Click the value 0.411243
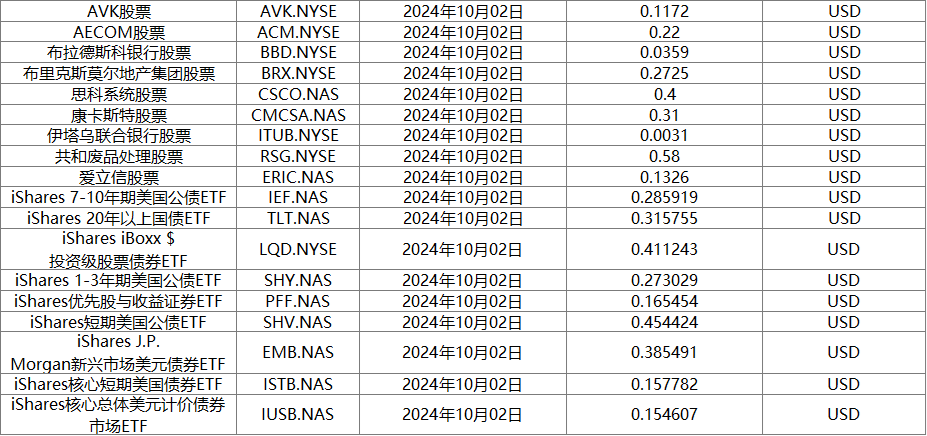 [x=665, y=249]
